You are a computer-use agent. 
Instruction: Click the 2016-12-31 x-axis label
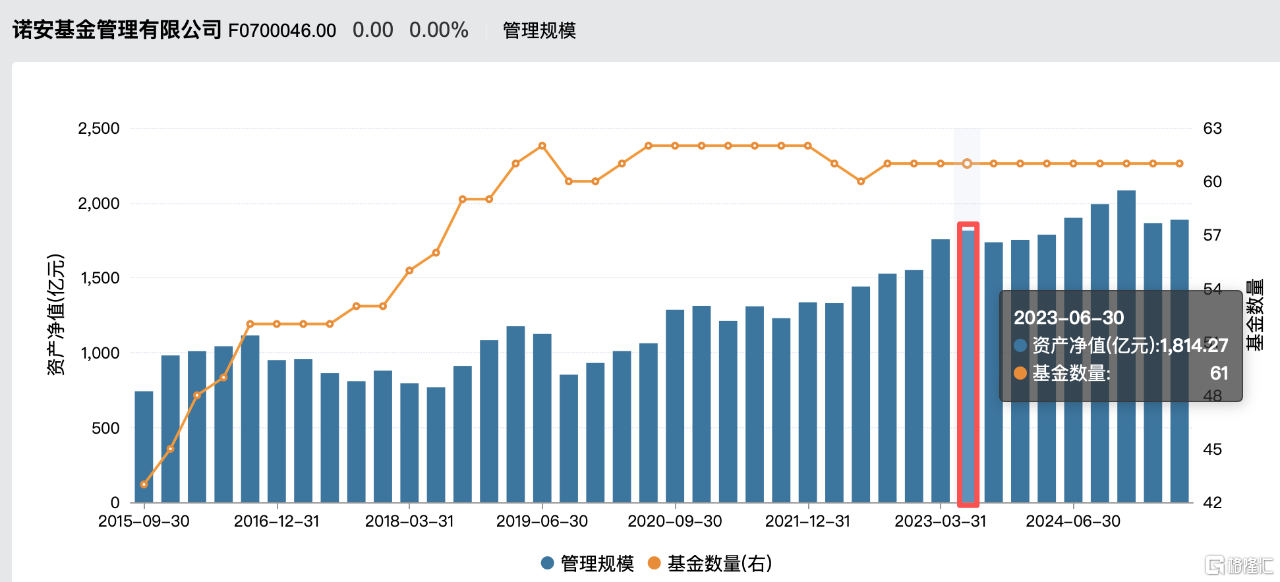277,521
